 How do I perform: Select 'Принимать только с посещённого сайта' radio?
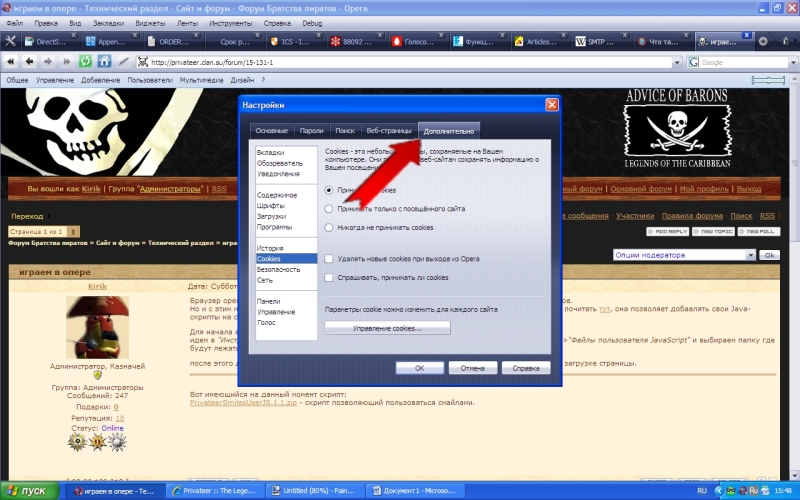[329, 209]
